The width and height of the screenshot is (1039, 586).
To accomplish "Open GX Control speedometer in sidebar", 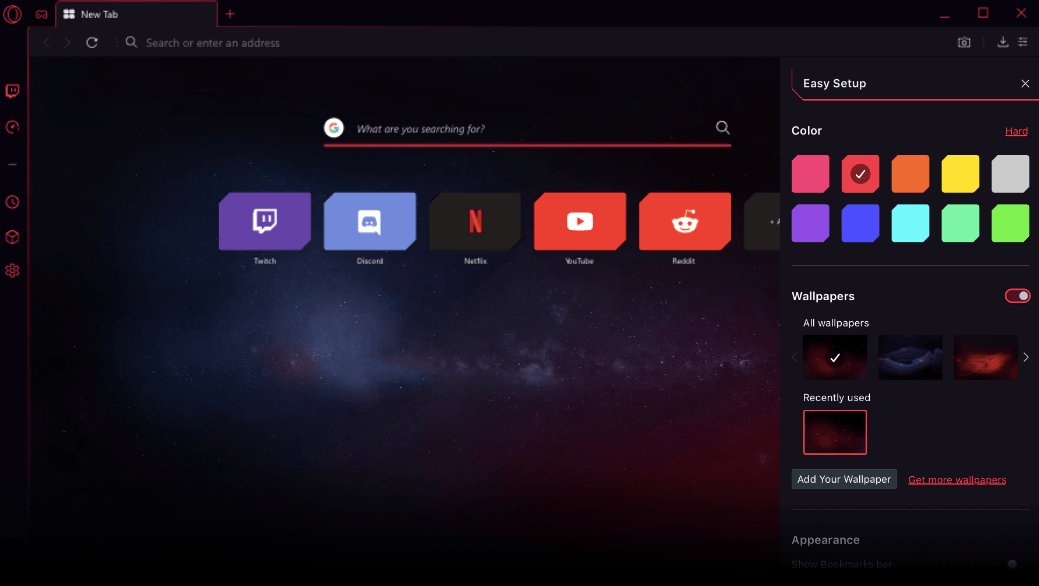I will pyautogui.click(x=13, y=127).
